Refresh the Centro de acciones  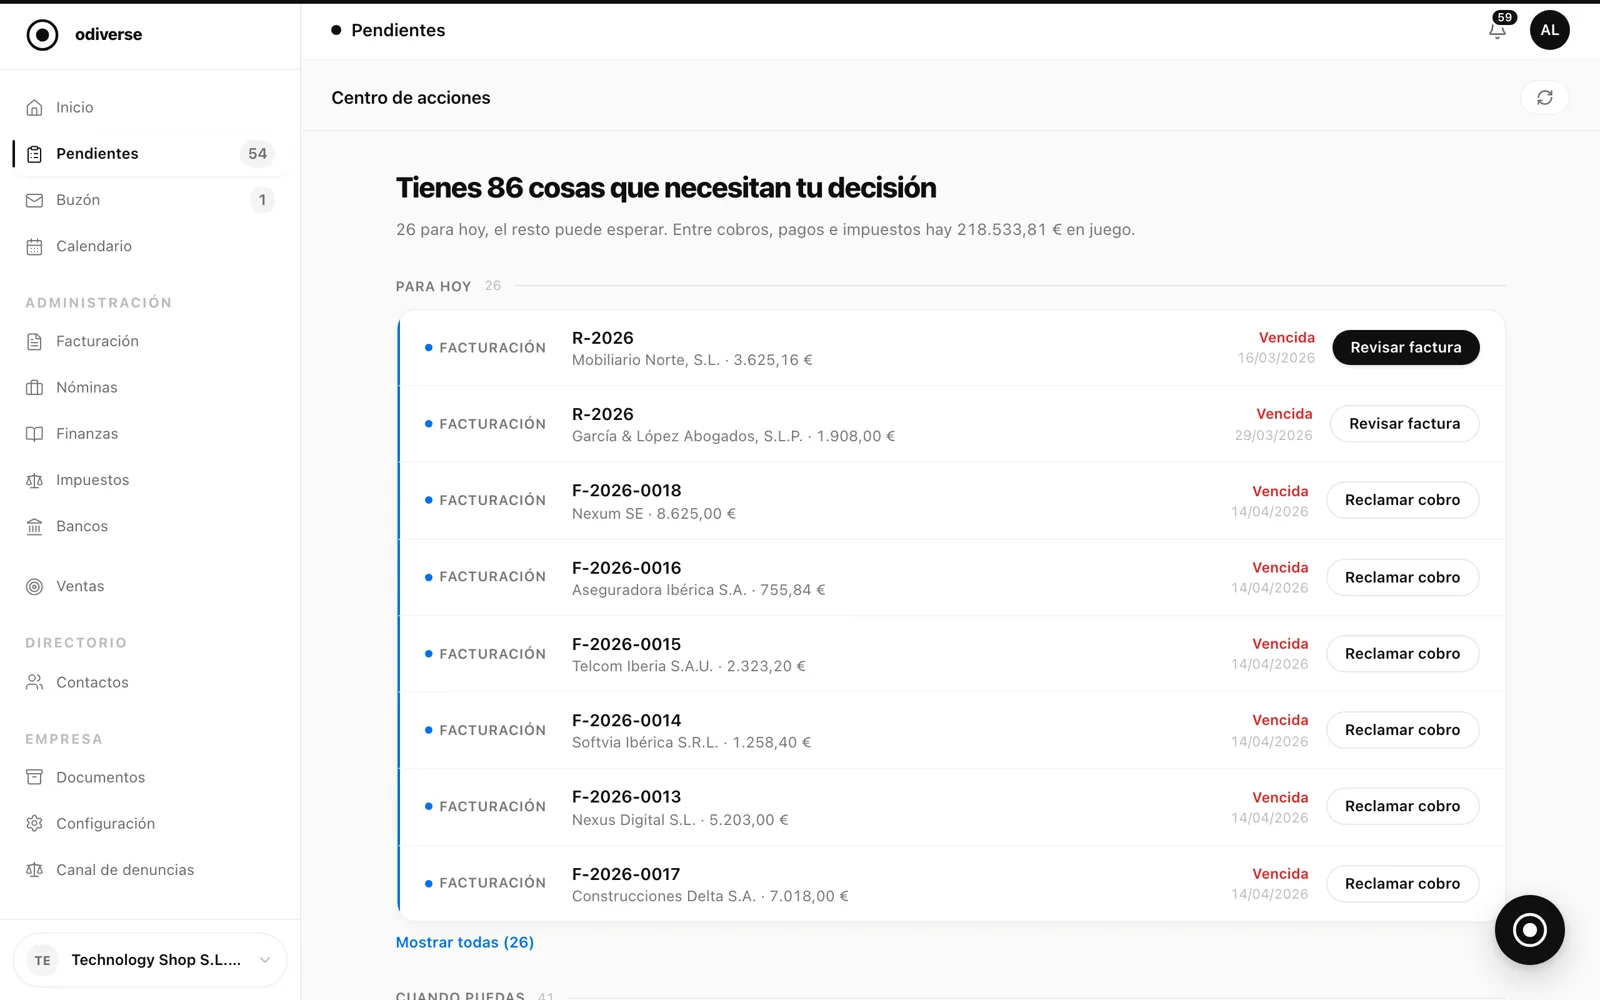click(x=1545, y=98)
